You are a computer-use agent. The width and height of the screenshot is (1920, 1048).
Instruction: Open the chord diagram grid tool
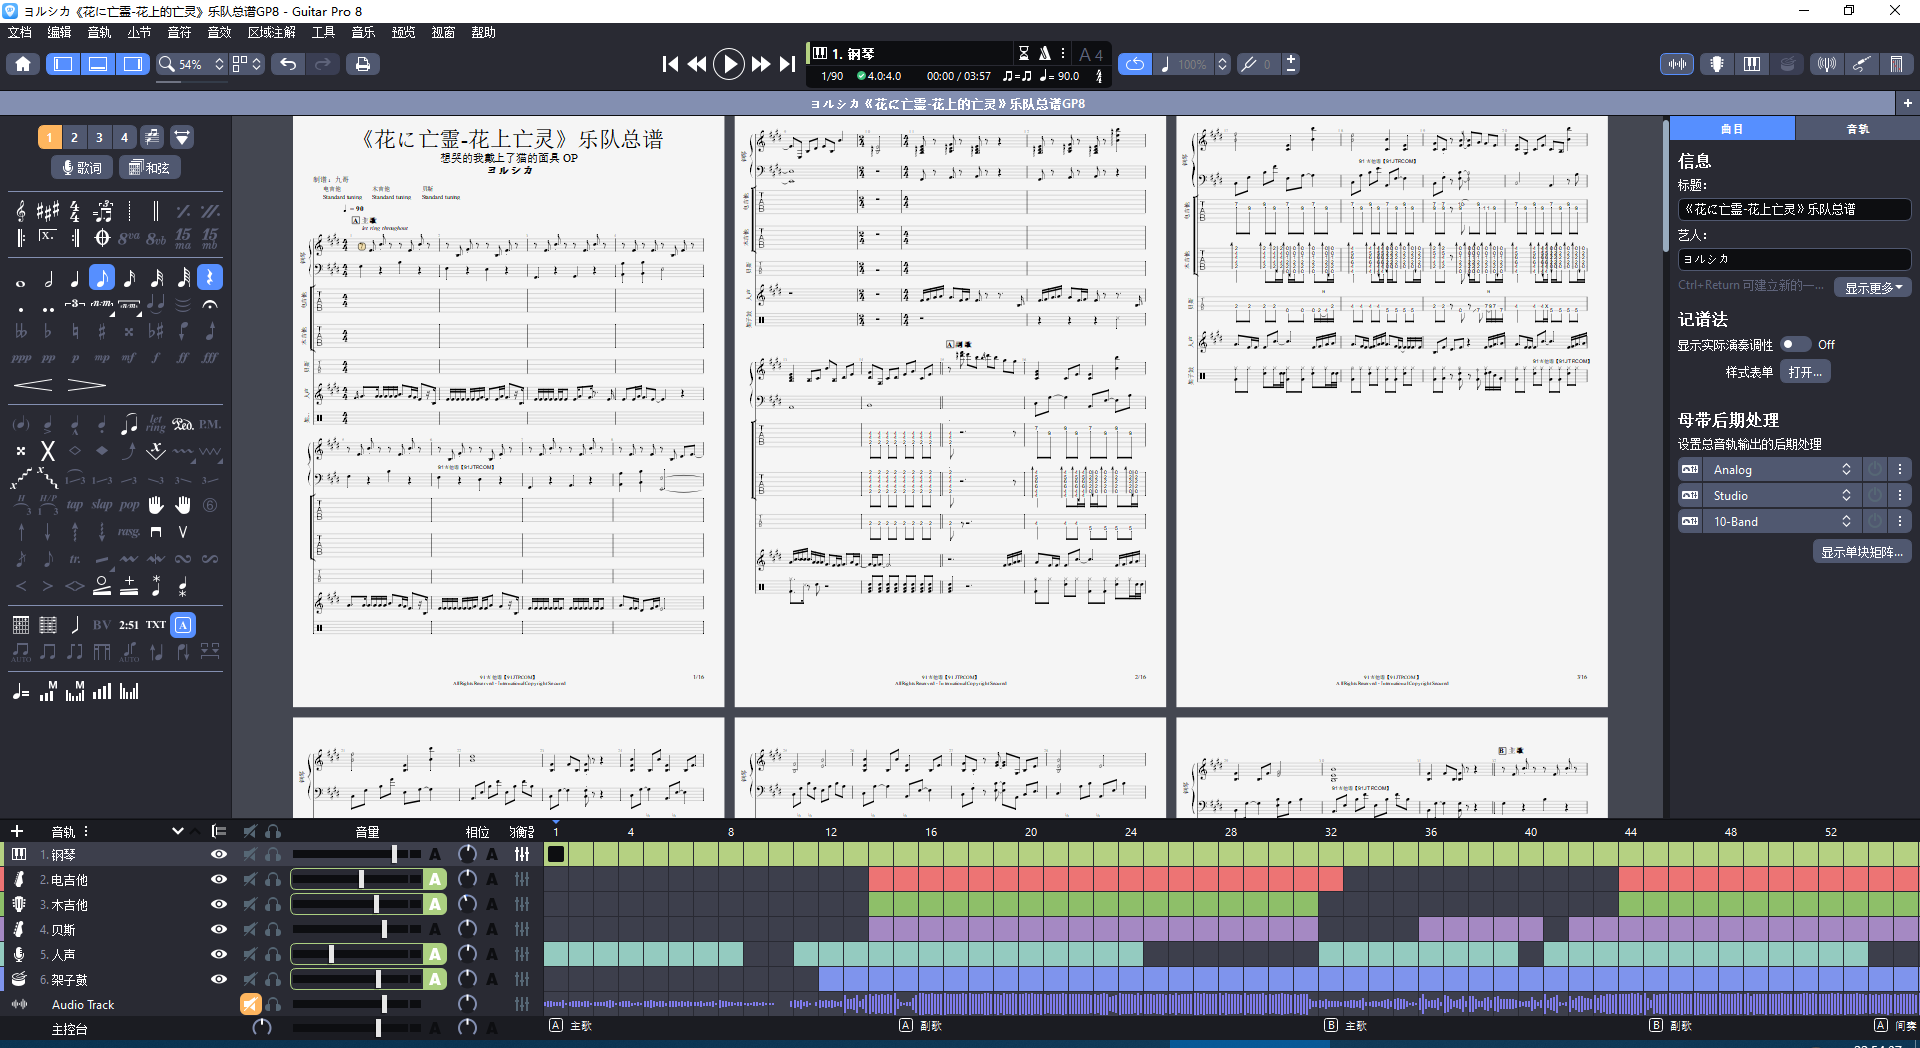[x=21, y=625]
